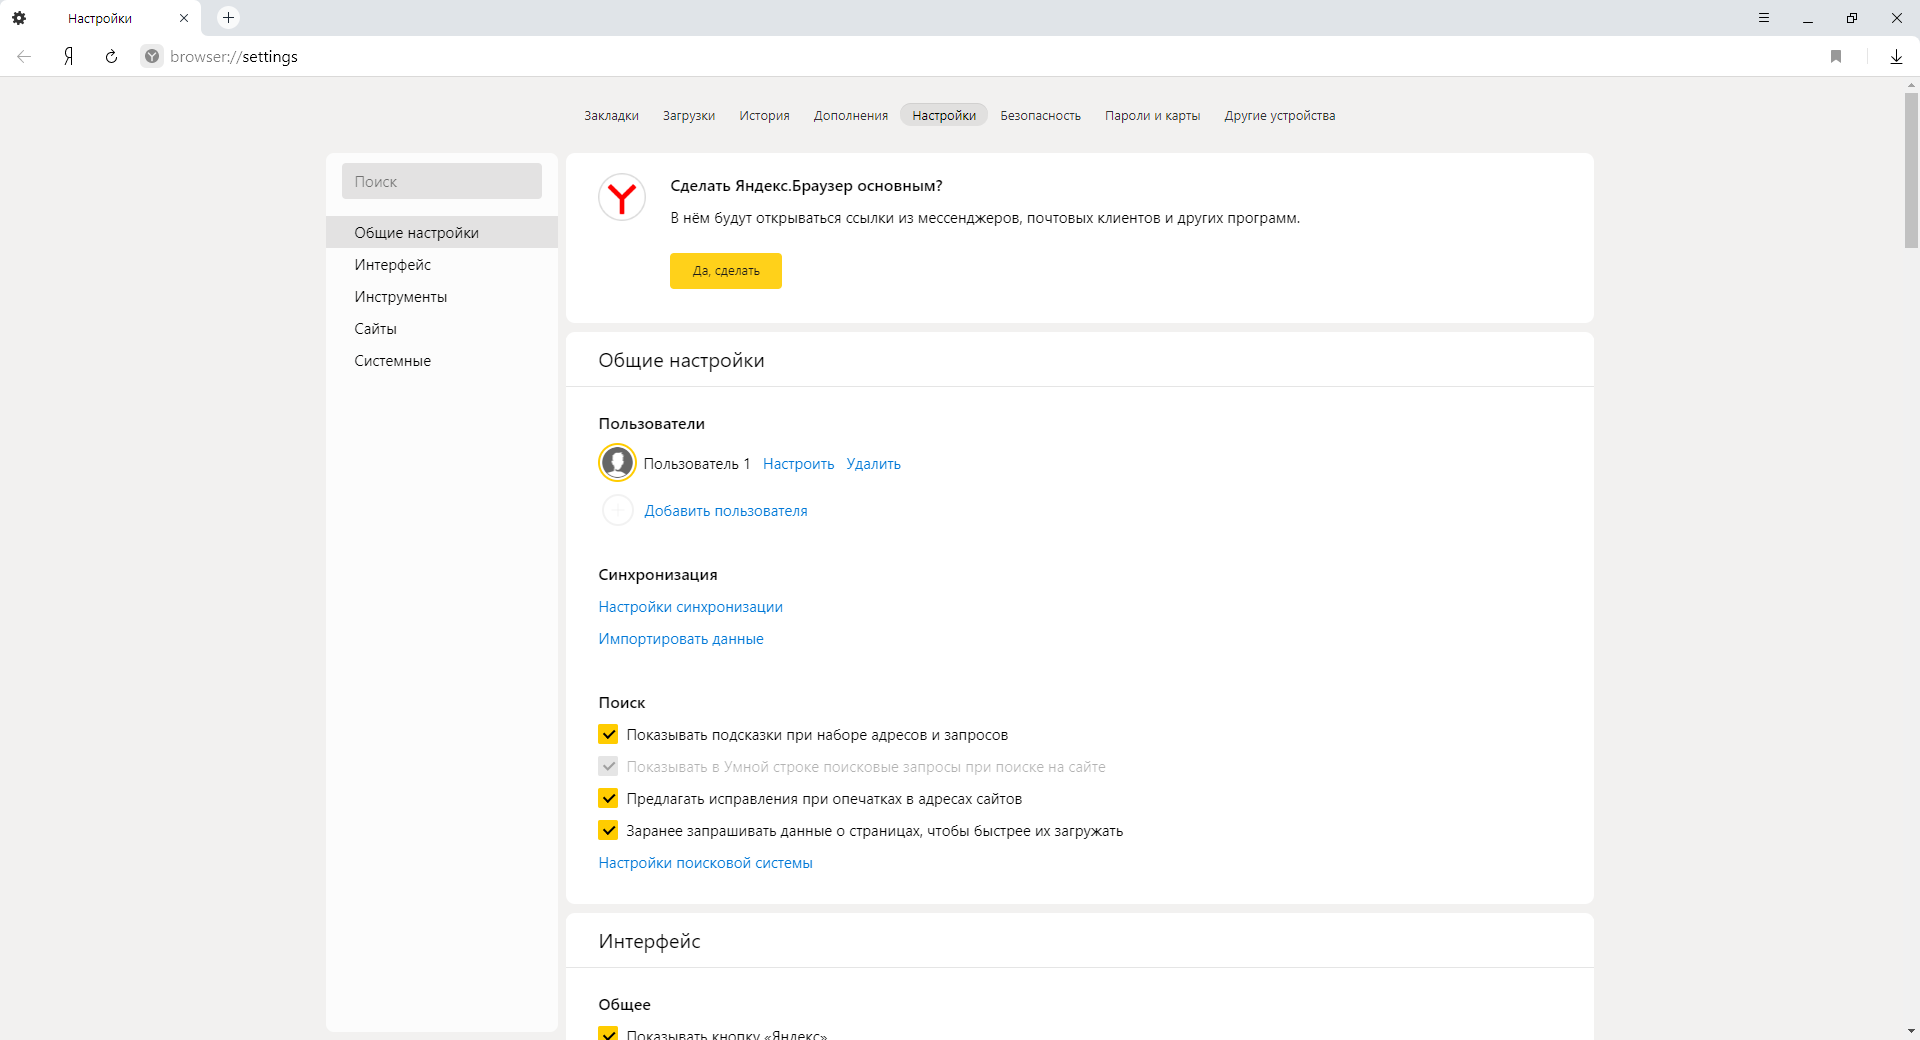Open Системные section in sidebar

442,361
